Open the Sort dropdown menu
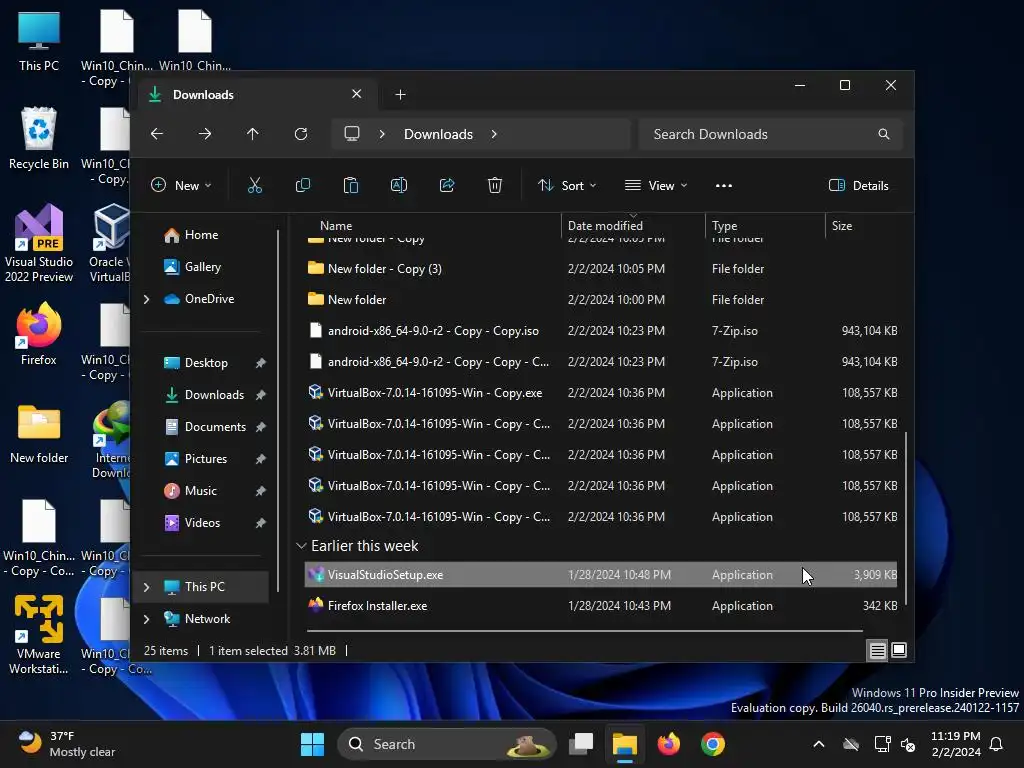Image resolution: width=1024 pixels, height=768 pixels. tap(567, 185)
